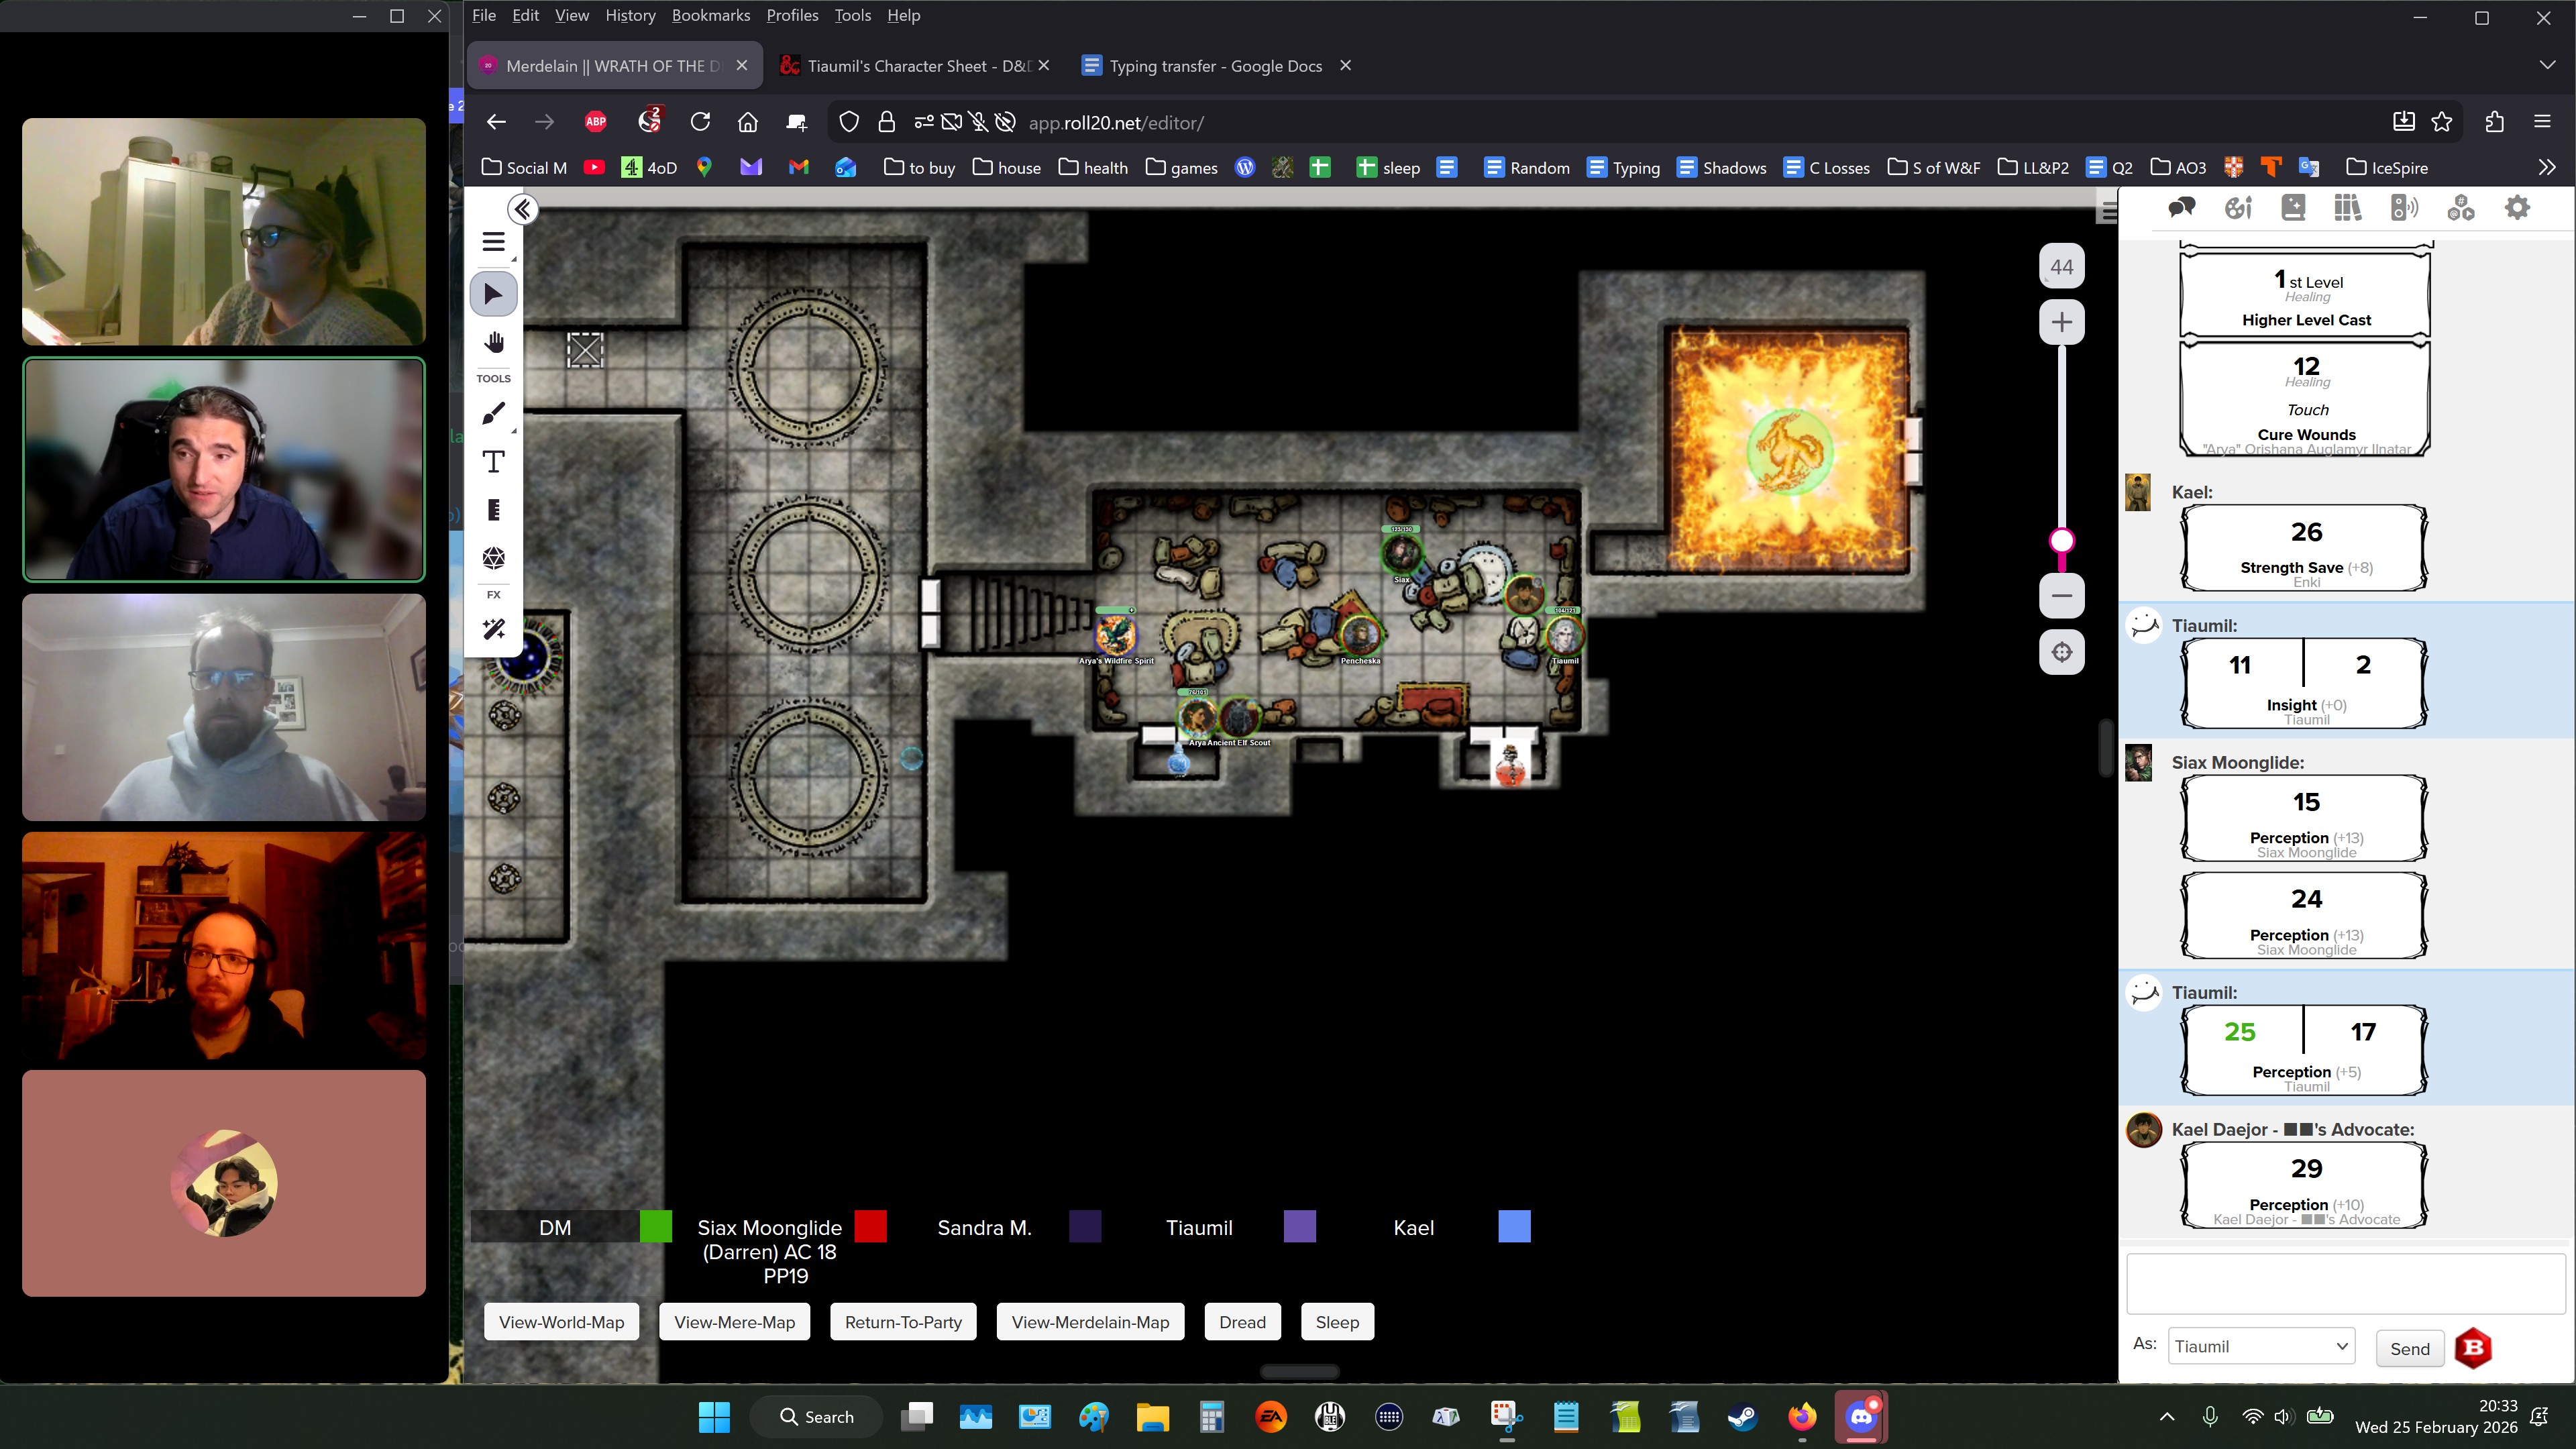The width and height of the screenshot is (2576, 1449).
Task: Click the Send chat button
Action: coord(2409,1348)
